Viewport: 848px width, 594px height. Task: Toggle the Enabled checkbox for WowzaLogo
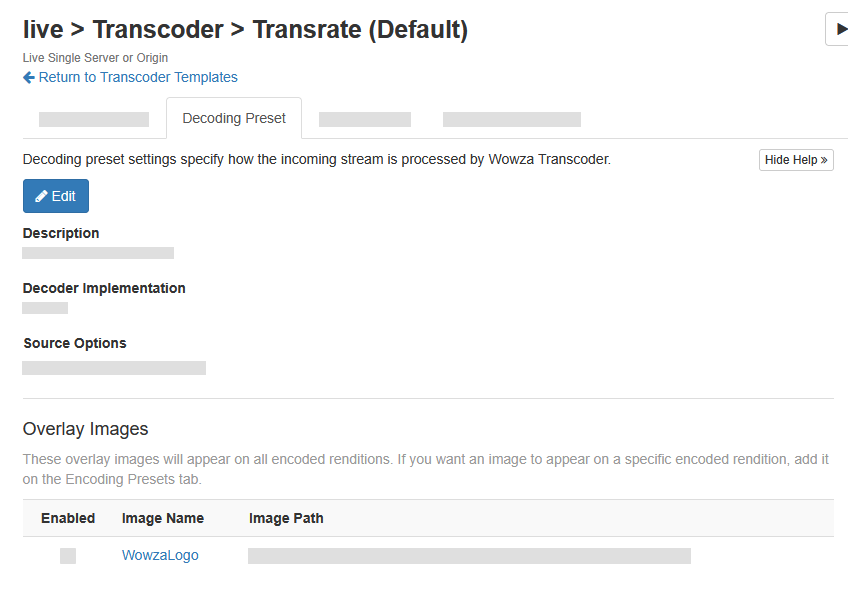click(x=68, y=556)
